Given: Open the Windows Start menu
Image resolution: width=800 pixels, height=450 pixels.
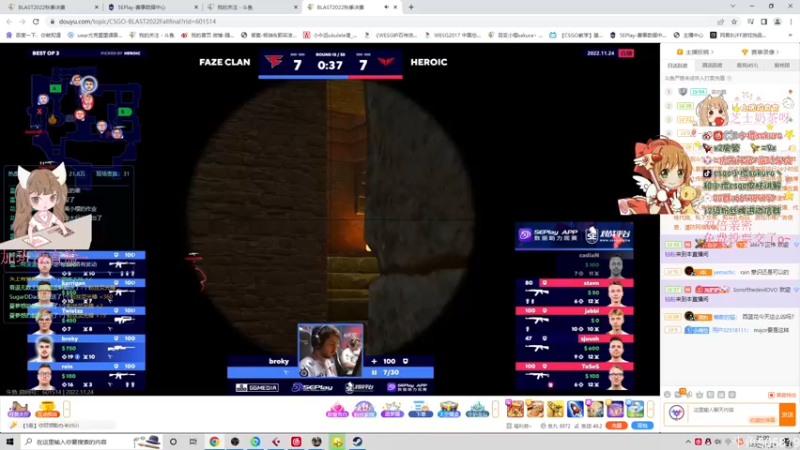Looking at the screenshot, I should point(10,441).
